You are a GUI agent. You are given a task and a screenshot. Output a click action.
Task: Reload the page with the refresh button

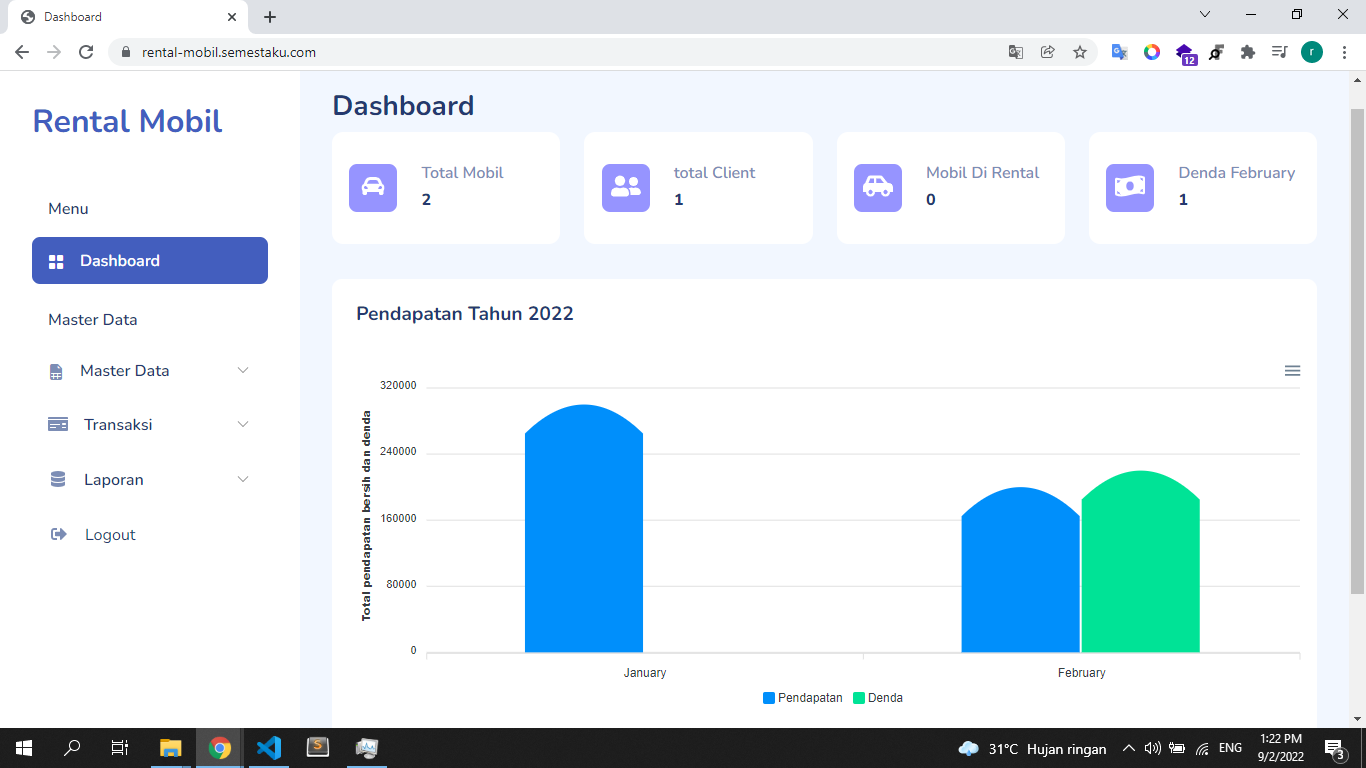pyautogui.click(x=86, y=52)
